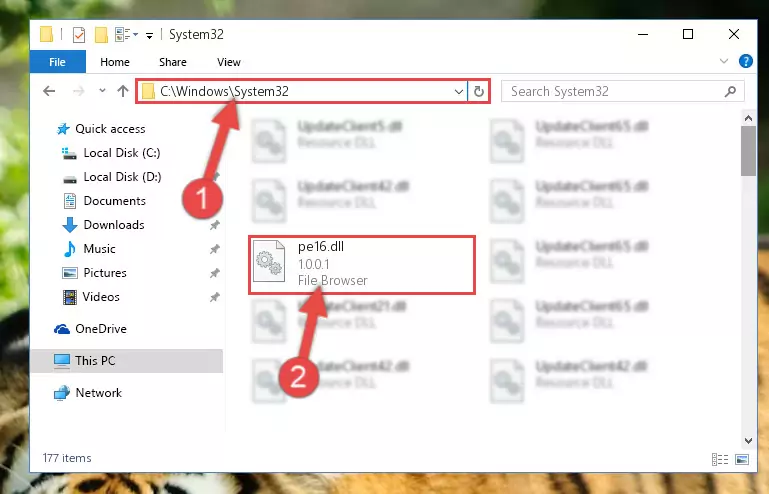This screenshot has height=494, width=769.
Task: Expand the address bar history dropdown
Action: tap(459, 91)
